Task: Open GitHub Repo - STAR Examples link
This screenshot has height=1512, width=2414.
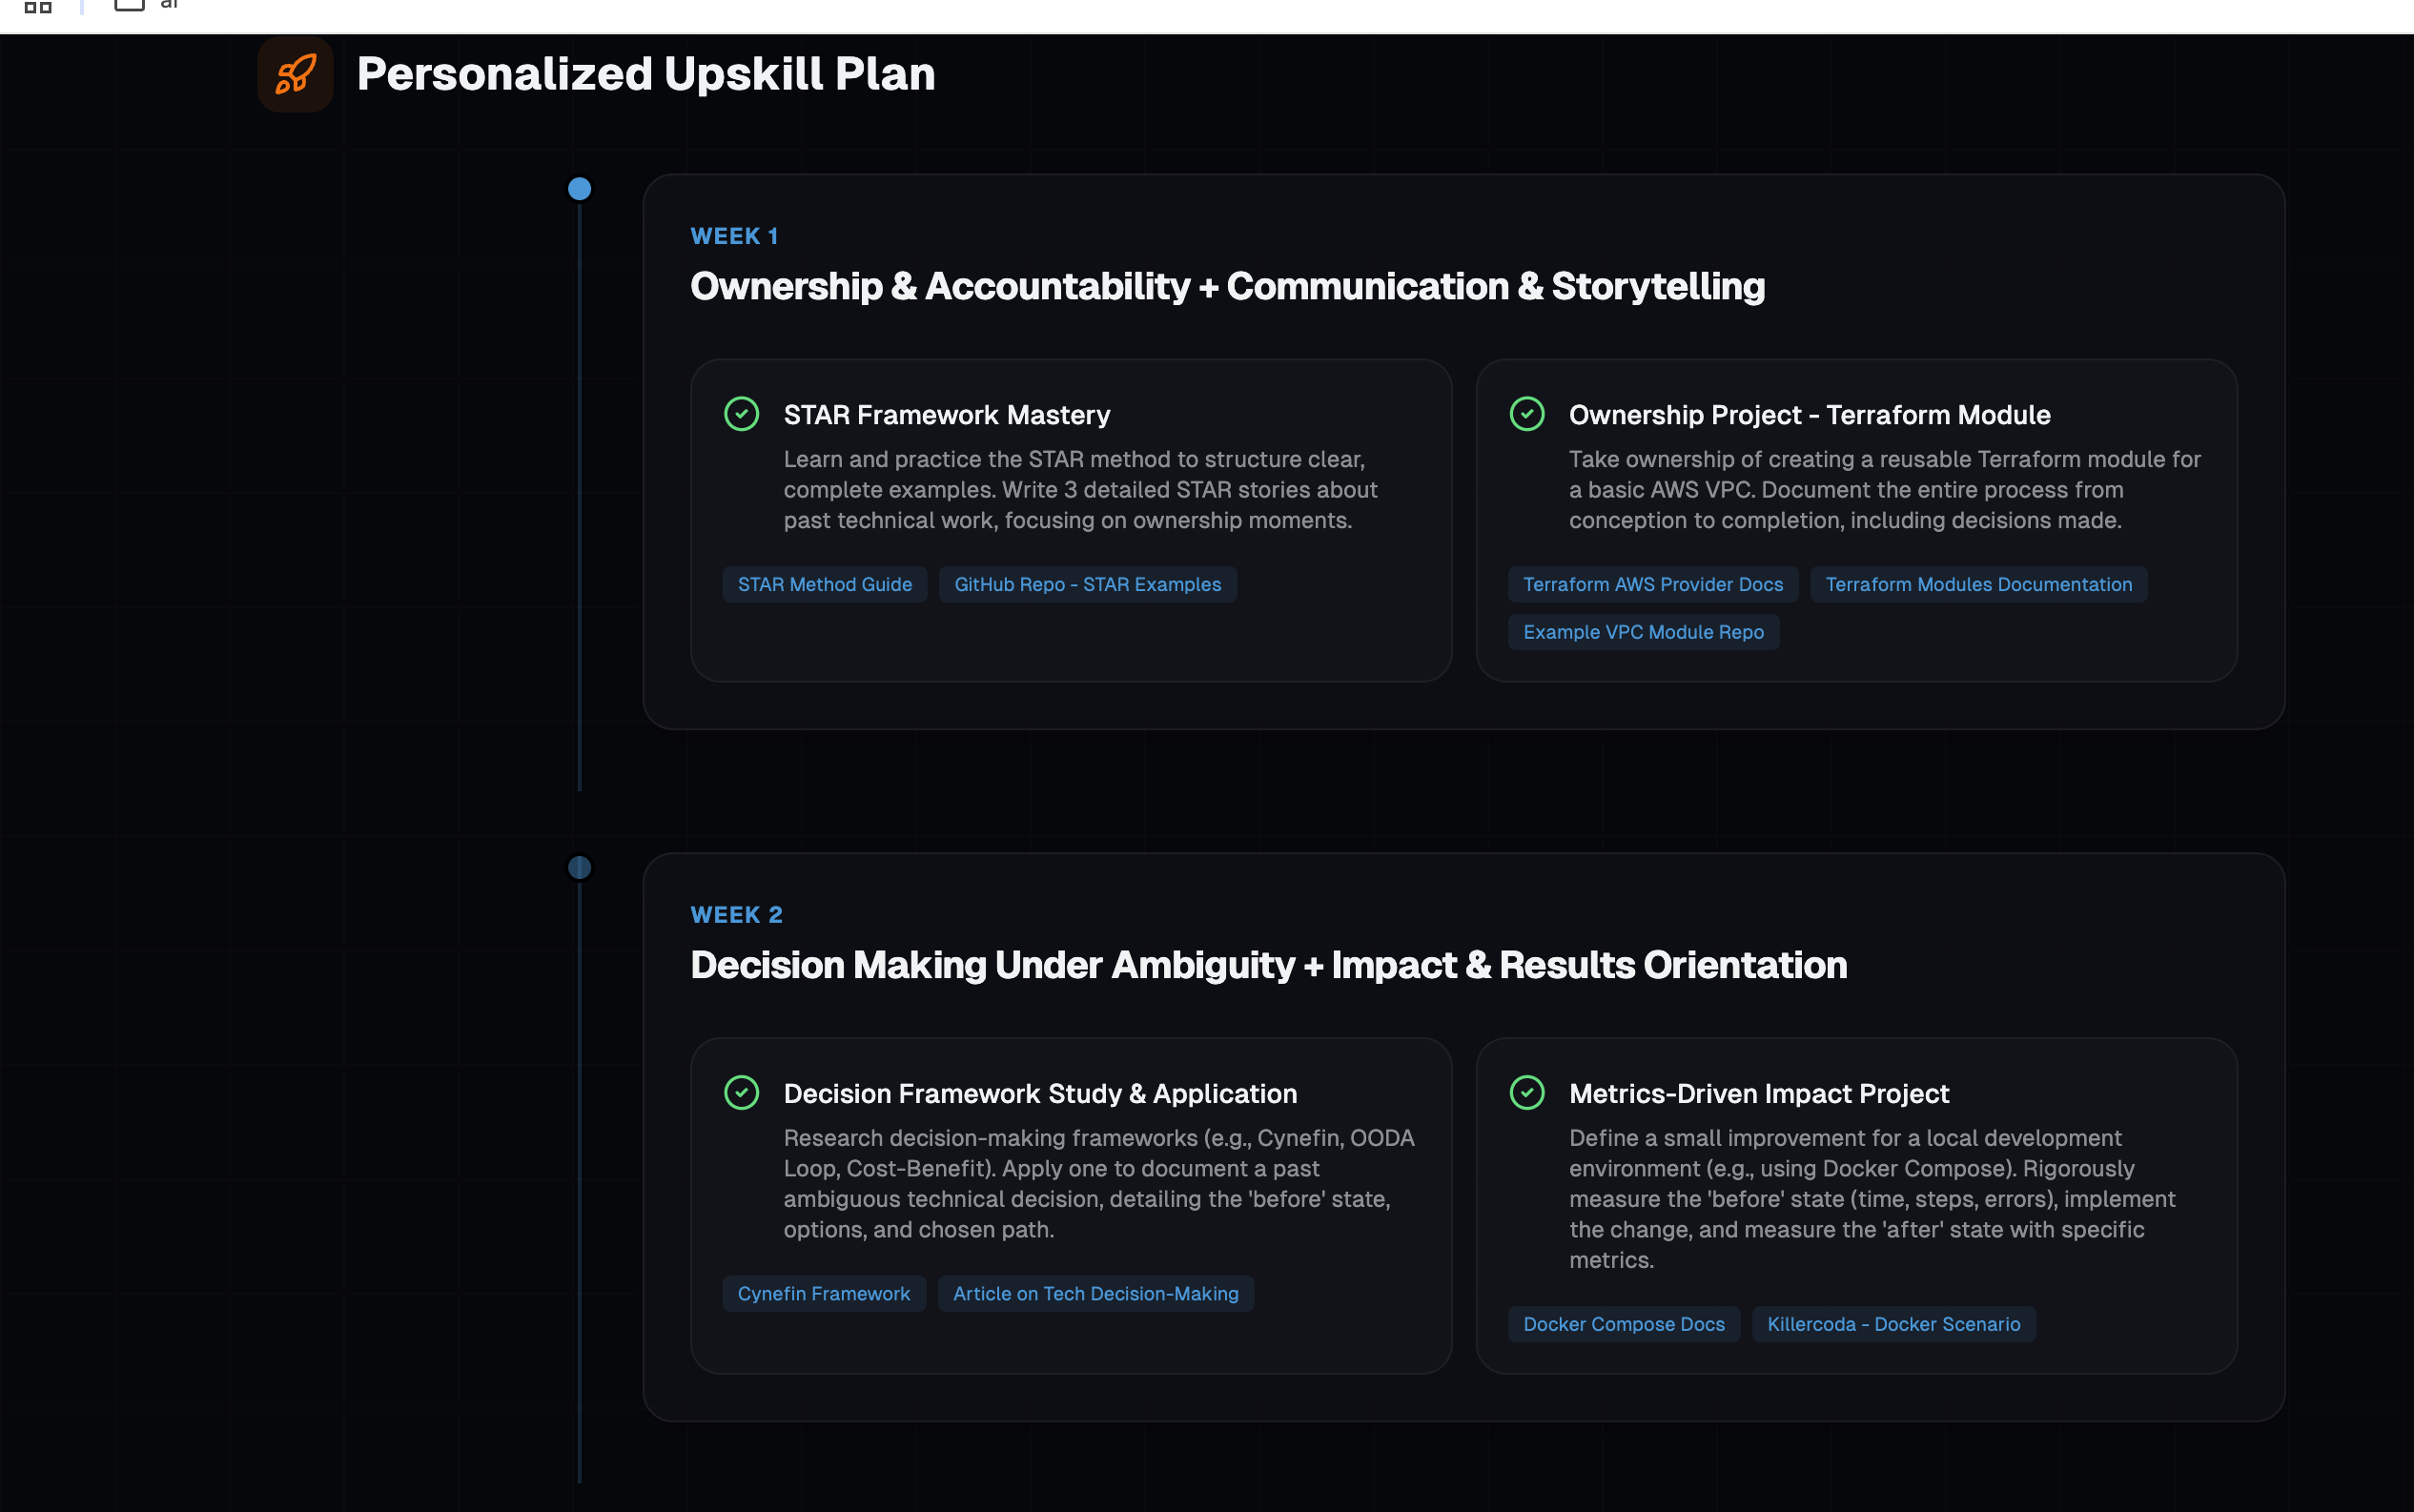Action: [x=1087, y=584]
